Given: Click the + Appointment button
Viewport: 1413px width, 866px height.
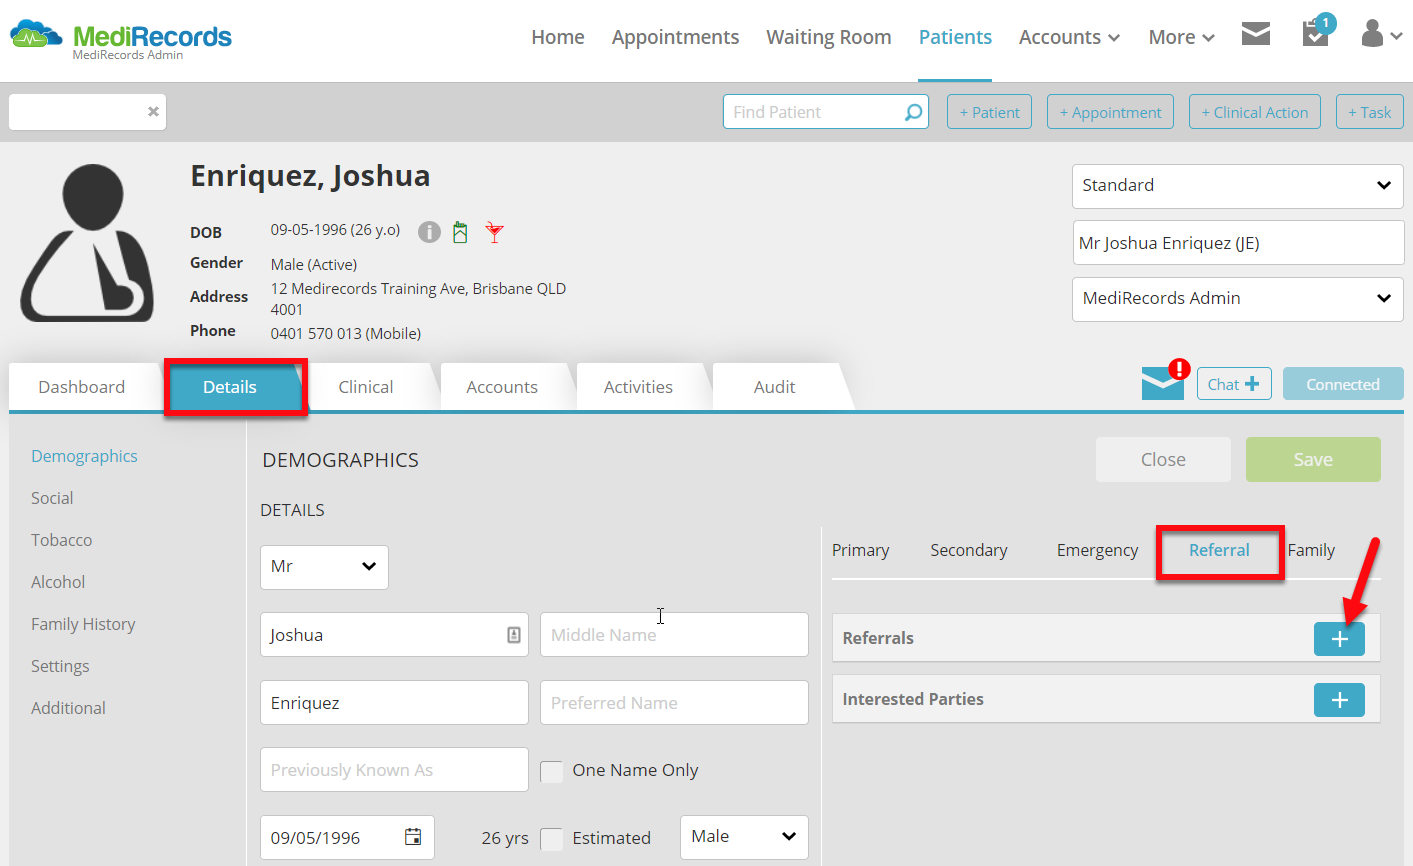Looking at the screenshot, I should (x=1110, y=112).
